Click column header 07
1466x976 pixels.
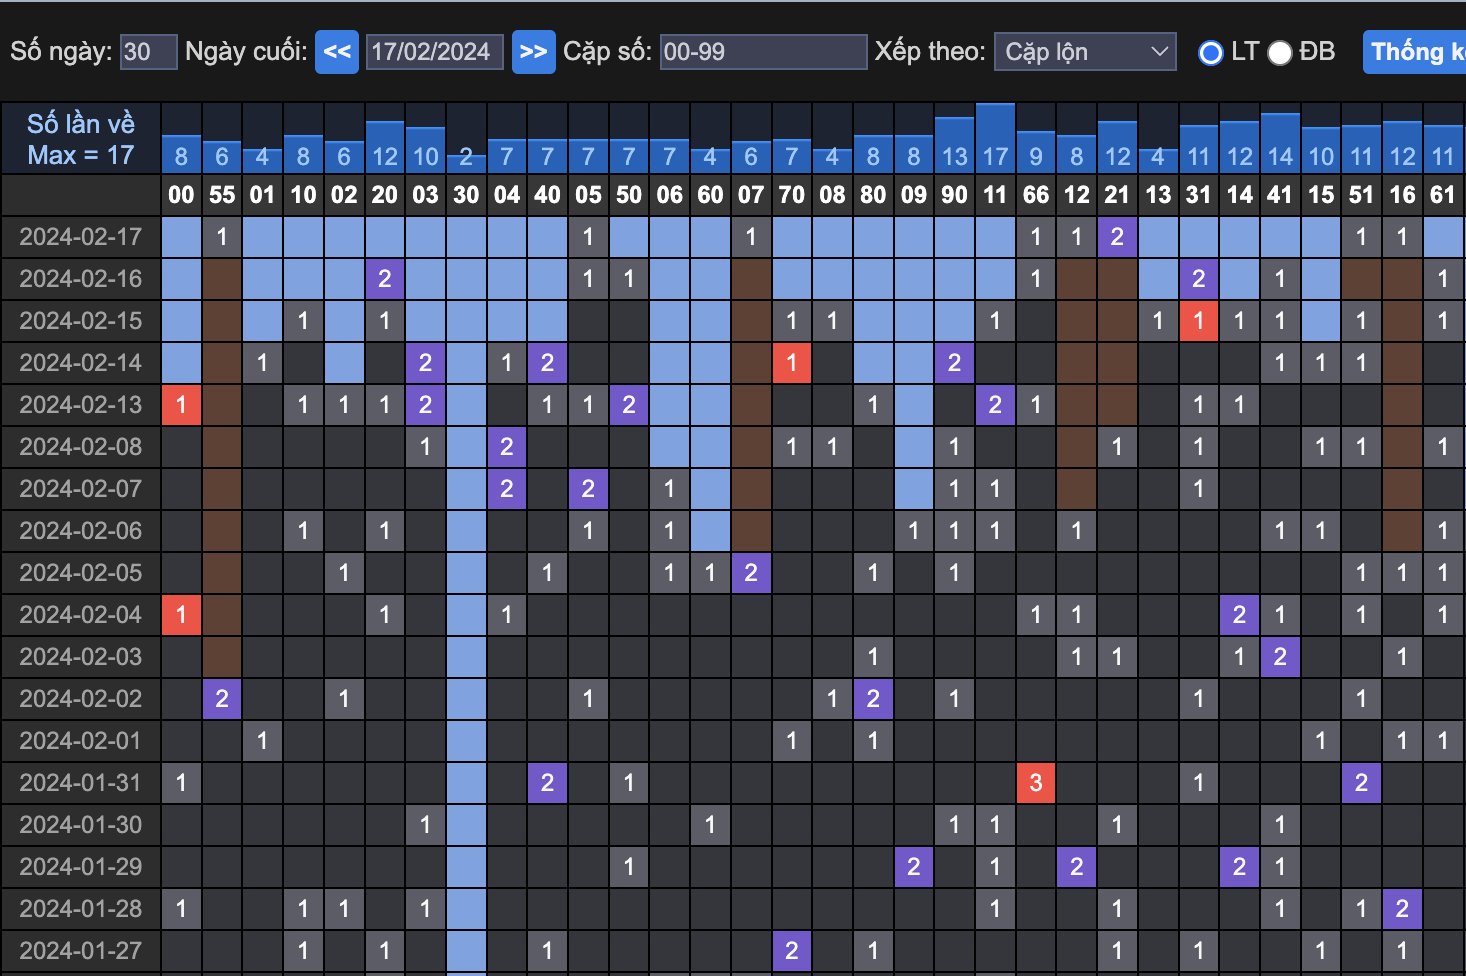[751, 195]
